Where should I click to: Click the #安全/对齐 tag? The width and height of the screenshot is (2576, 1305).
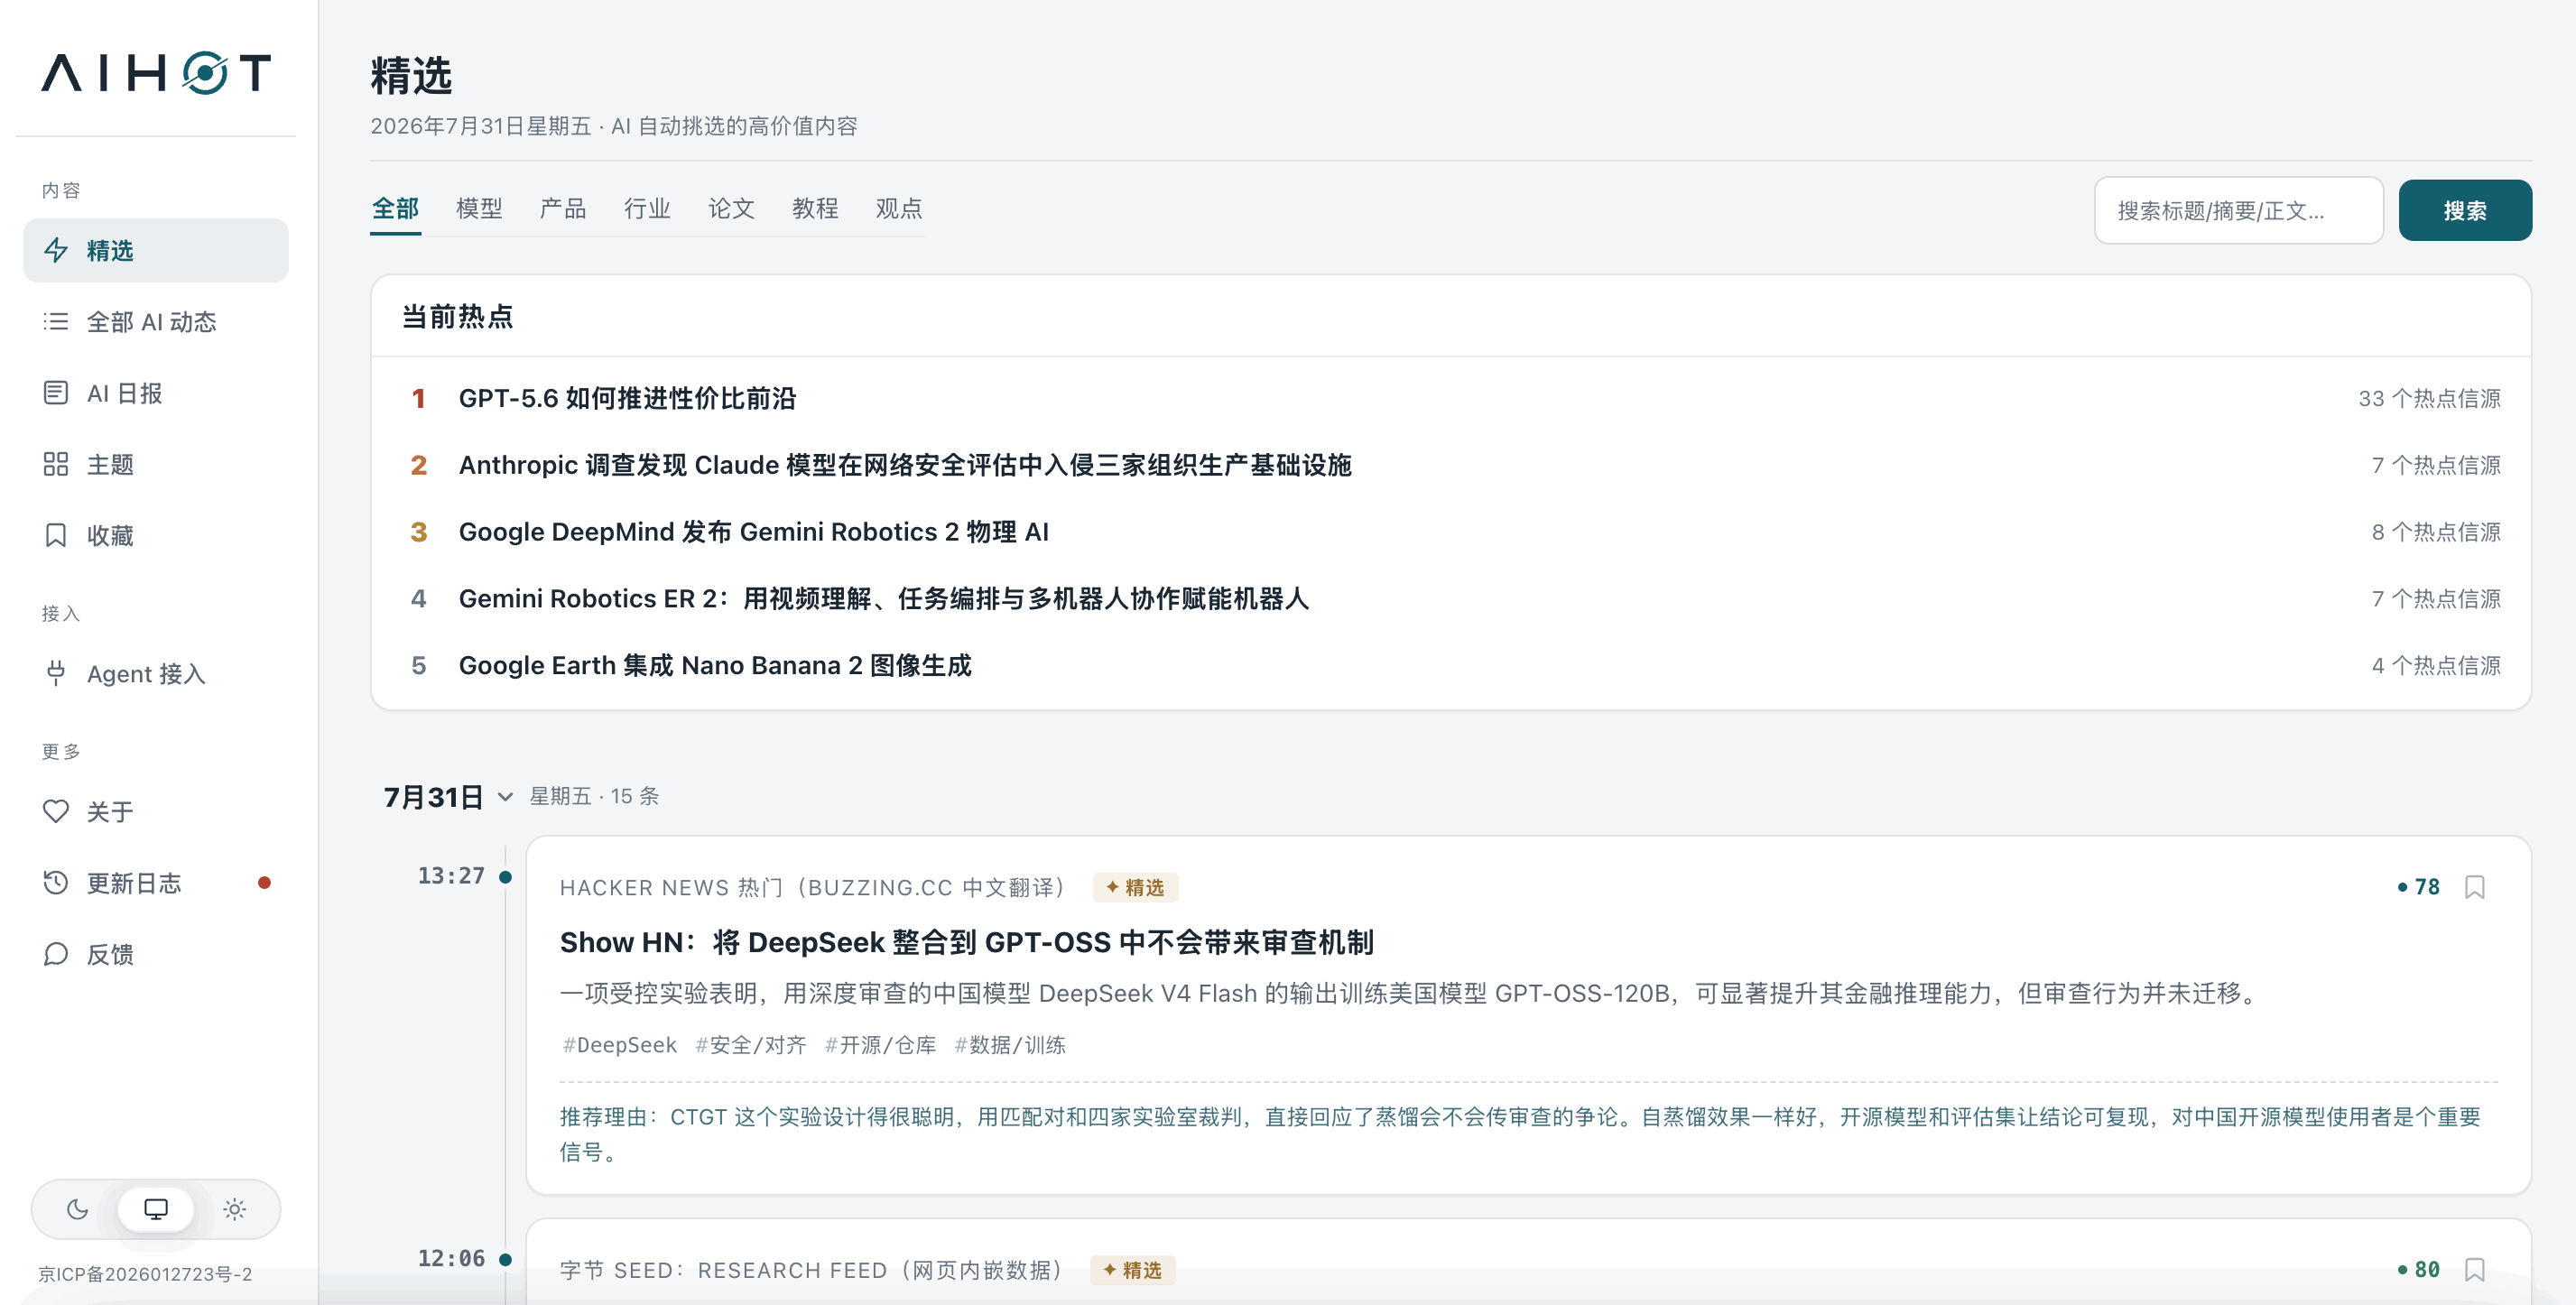pyautogui.click(x=750, y=1045)
